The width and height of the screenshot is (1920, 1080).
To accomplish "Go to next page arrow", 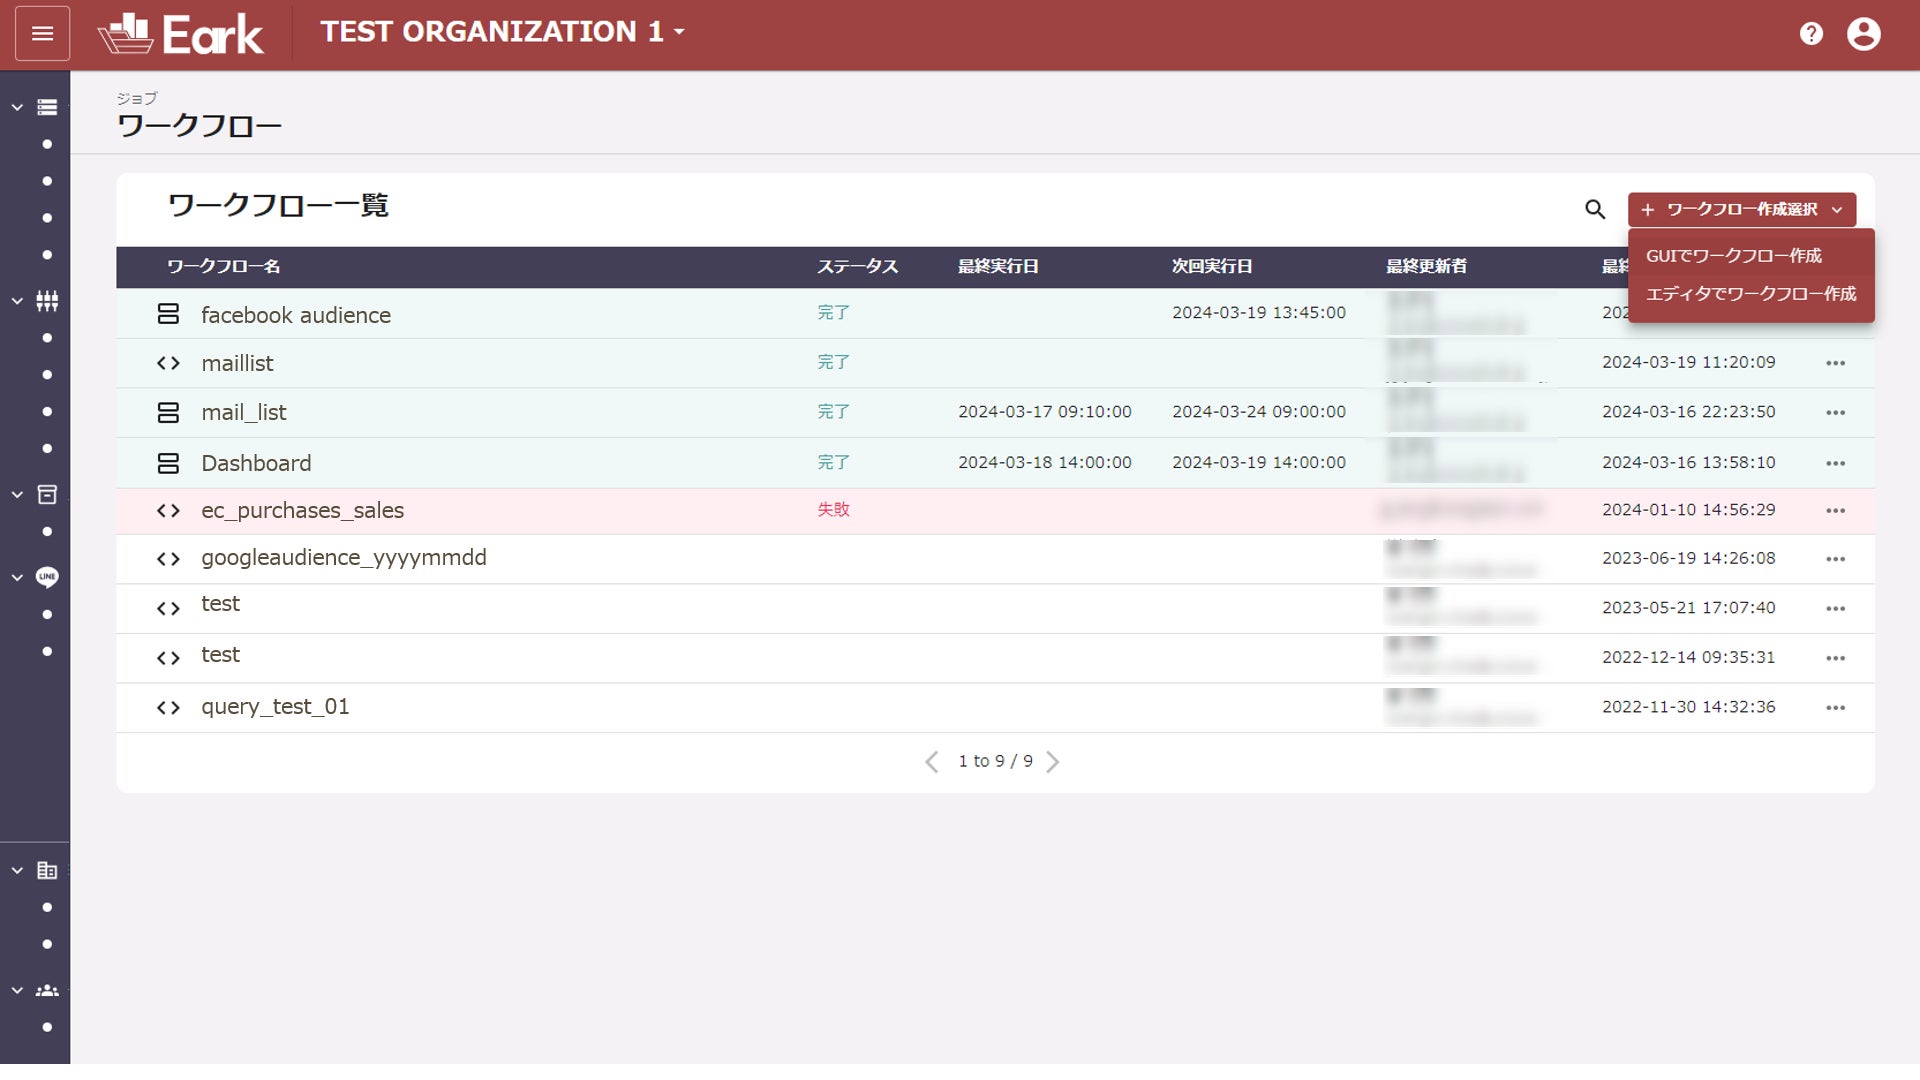I will [x=1053, y=762].
